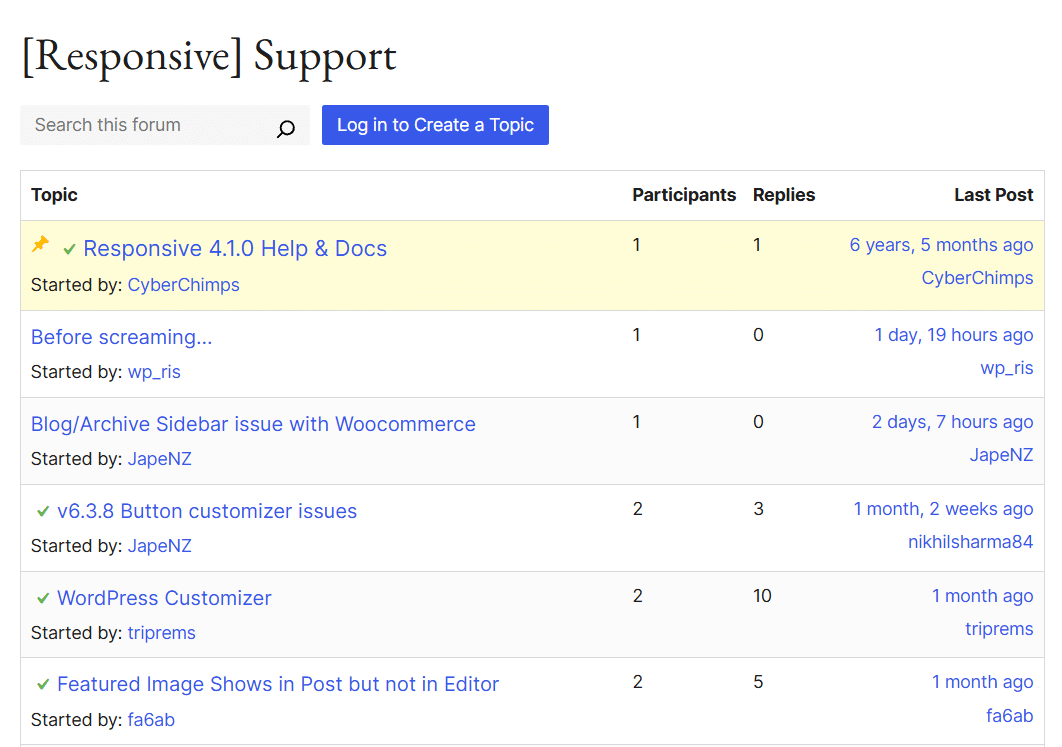This screenshot has height=747, width=1062.
Task: Click the Last Post column header
Action: (994, 195)
